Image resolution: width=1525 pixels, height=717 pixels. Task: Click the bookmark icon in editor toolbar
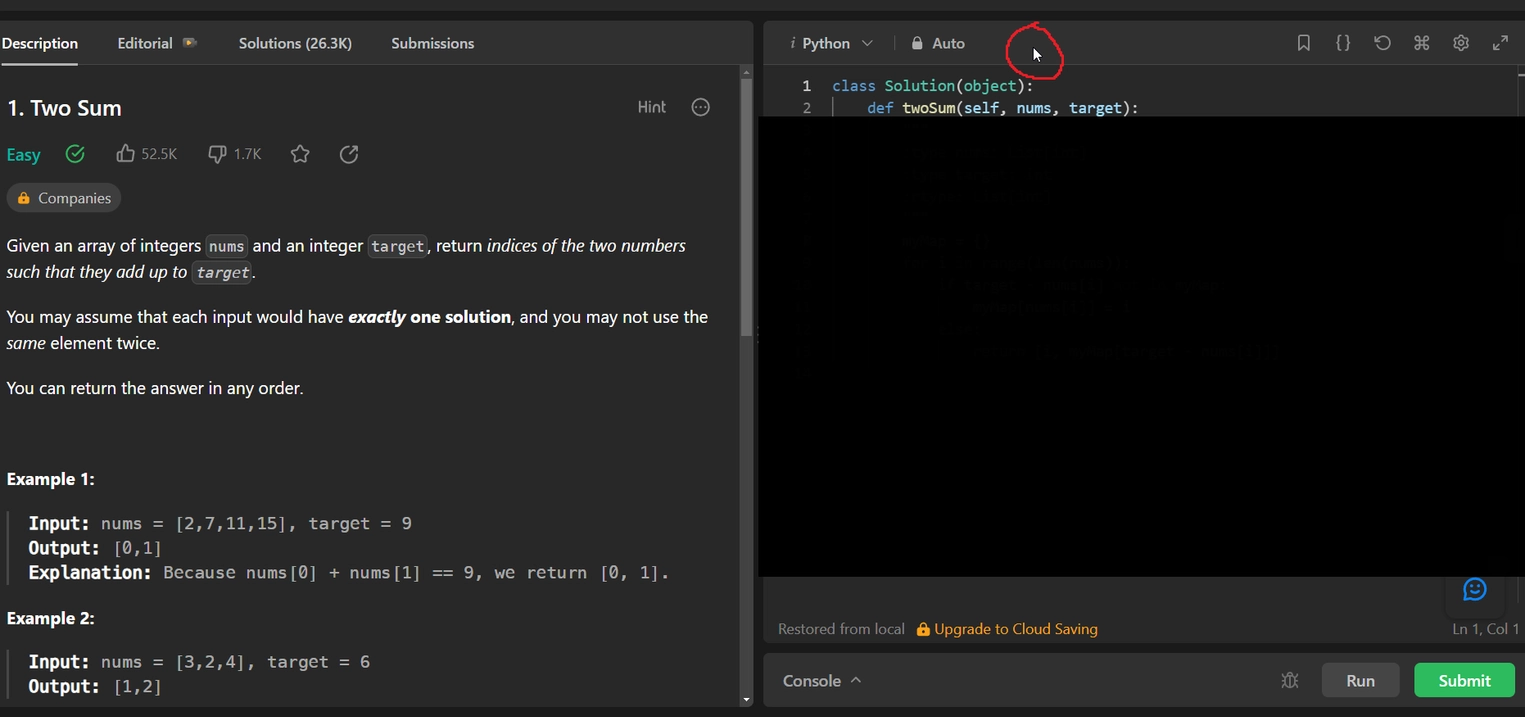pos(1303,43)
